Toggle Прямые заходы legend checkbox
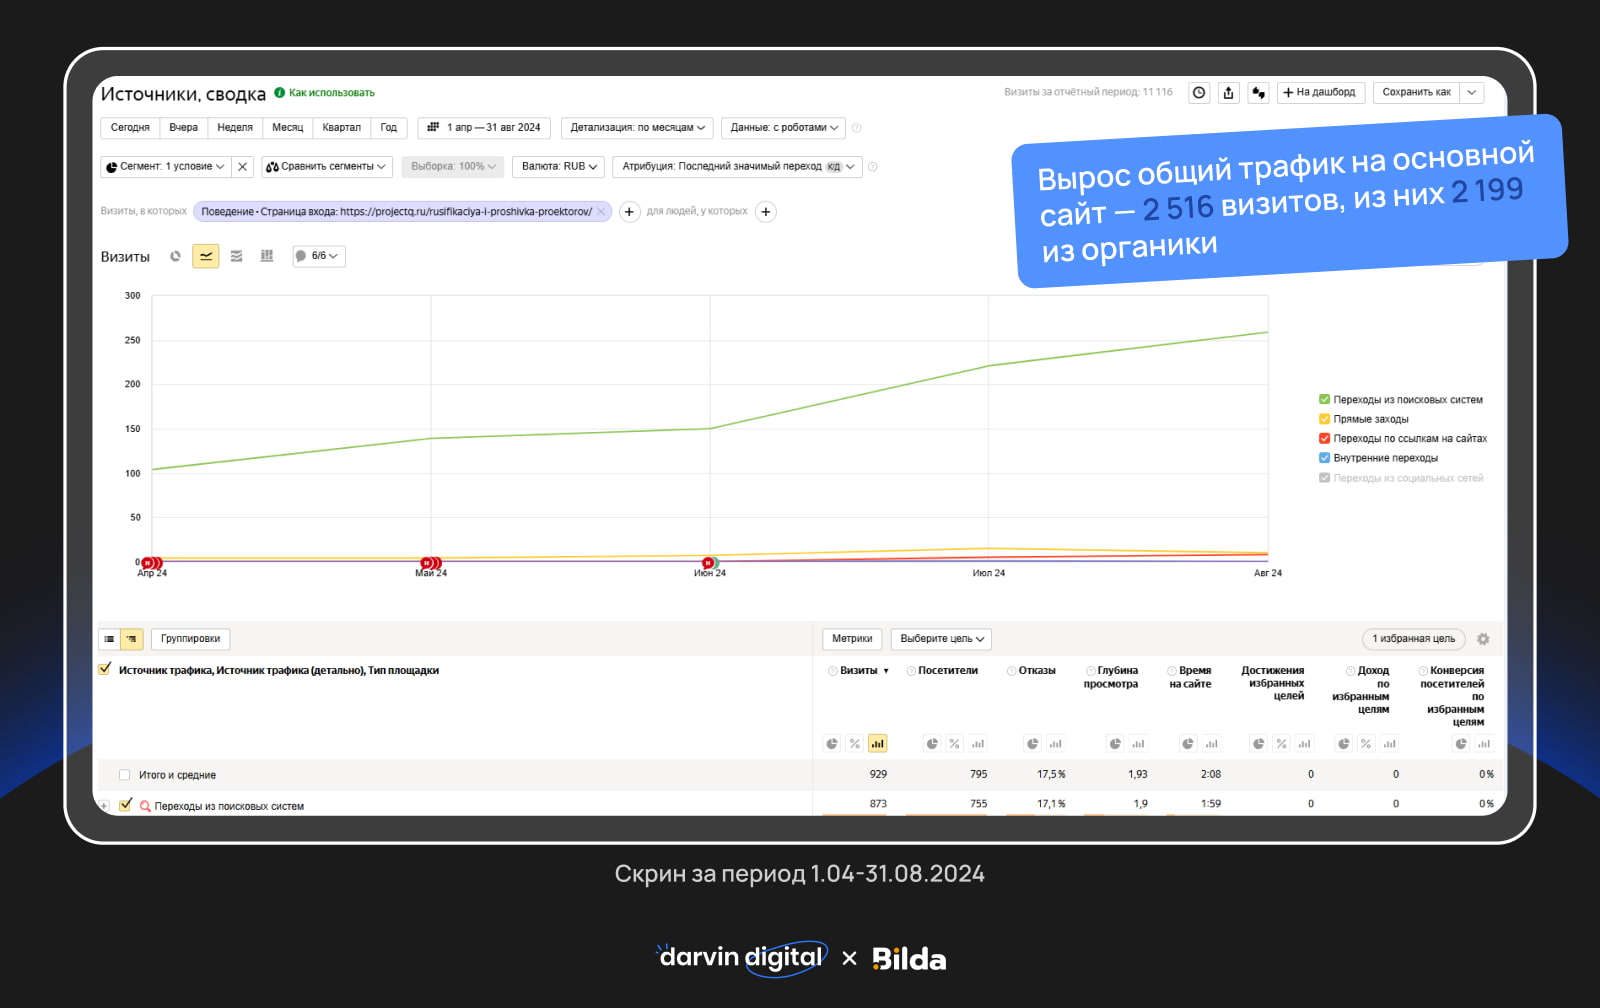This screenshot has width=1600, height=1008. pyautogui.click(x=1324, y=419)
